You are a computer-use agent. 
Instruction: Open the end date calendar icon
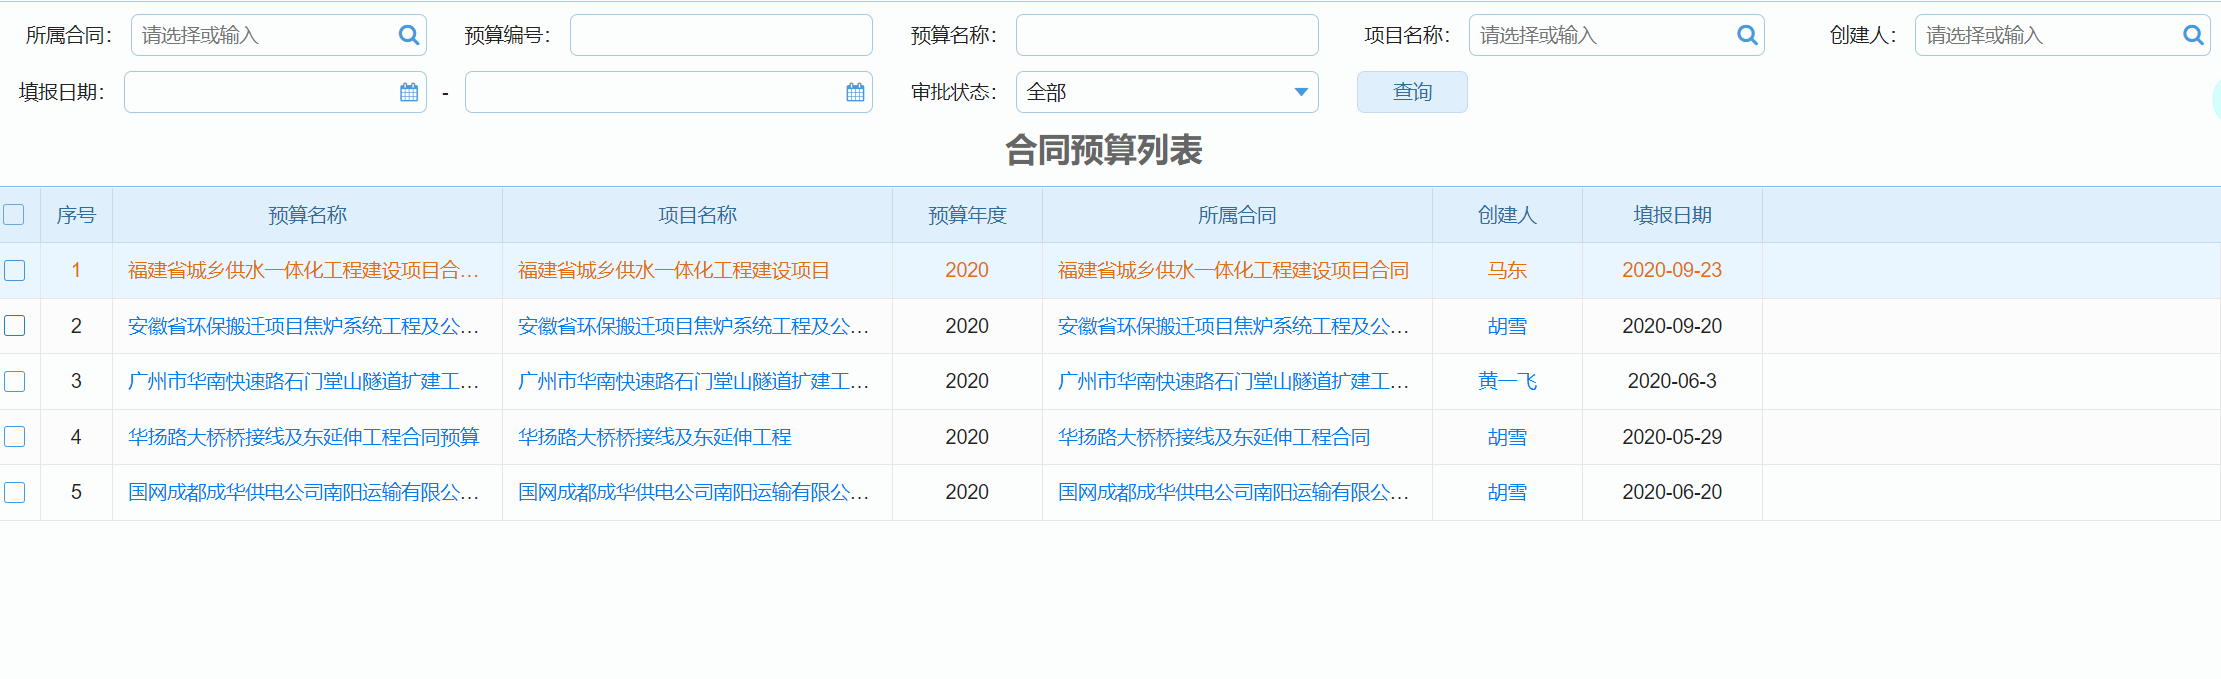855,92
